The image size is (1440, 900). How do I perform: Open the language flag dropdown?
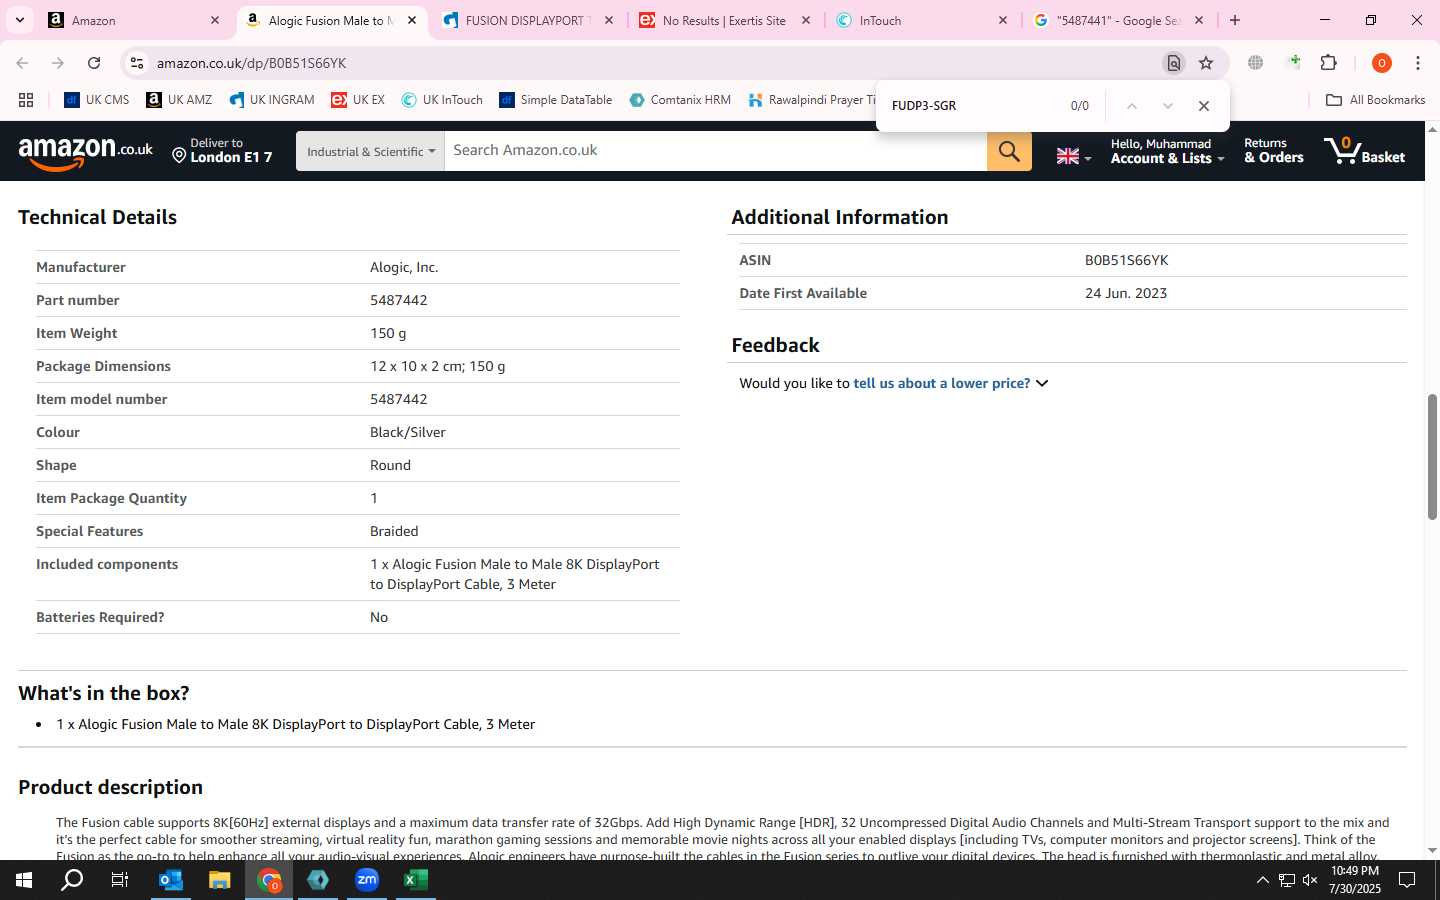click(x=1074, y=156)
